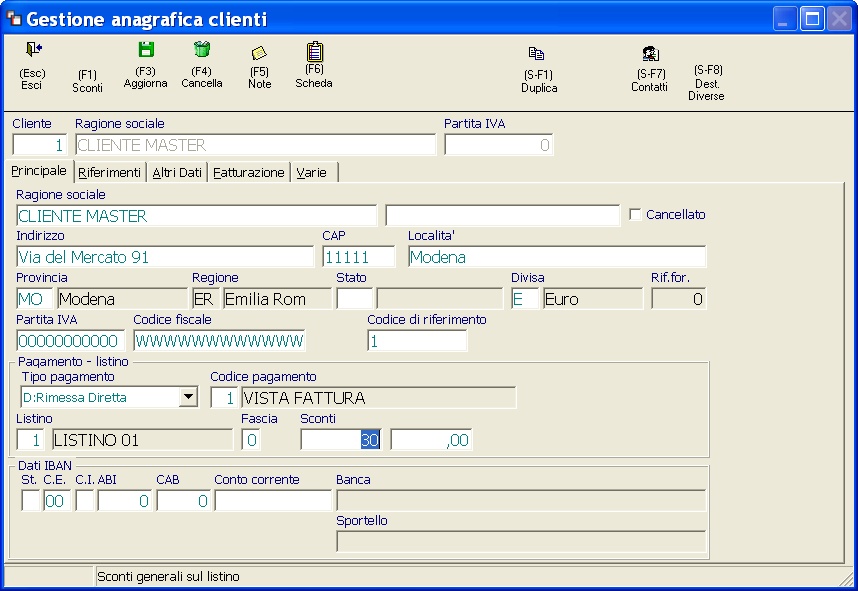This screenshot has width=858, height=591.
Task: Focus the Localita' field containing Modena
Action: (x=557, y=257)
